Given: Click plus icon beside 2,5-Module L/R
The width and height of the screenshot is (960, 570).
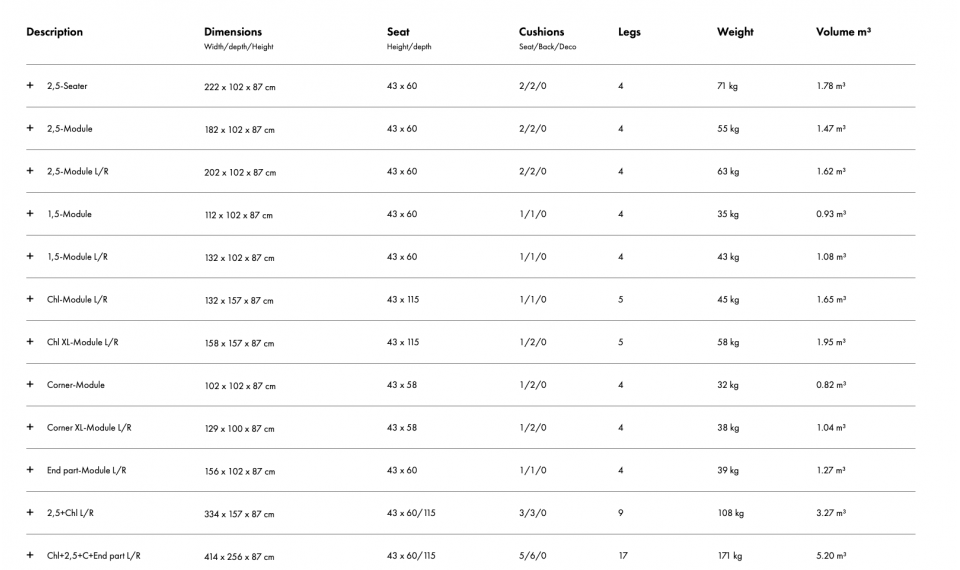Looking at the screenshot, I should (x=30, y=171).
